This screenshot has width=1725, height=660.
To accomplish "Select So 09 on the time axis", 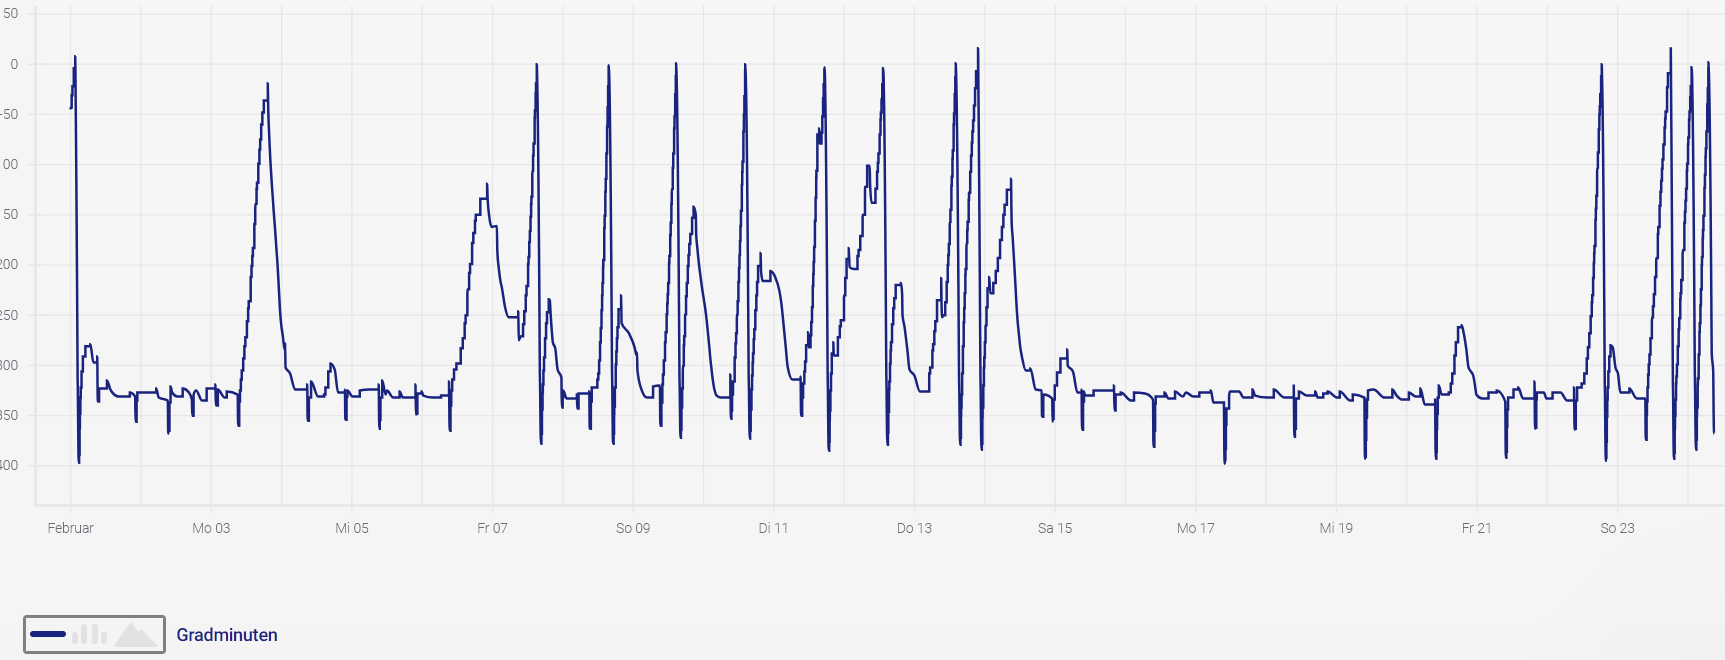I will coord(633,528).
